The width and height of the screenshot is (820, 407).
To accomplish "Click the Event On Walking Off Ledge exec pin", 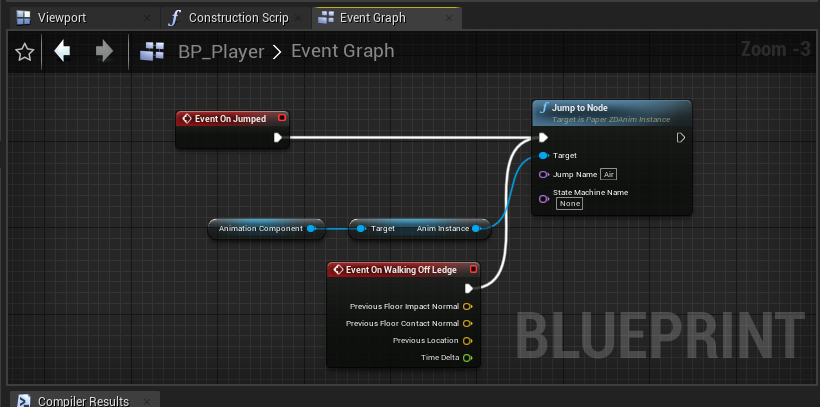I will [x=468, y=288].
